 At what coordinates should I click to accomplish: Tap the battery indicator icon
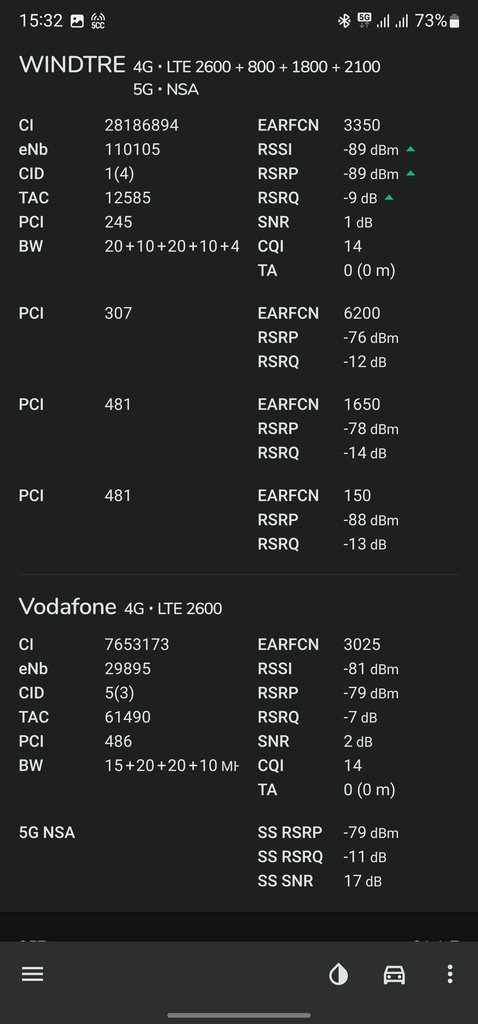point(454,21)
